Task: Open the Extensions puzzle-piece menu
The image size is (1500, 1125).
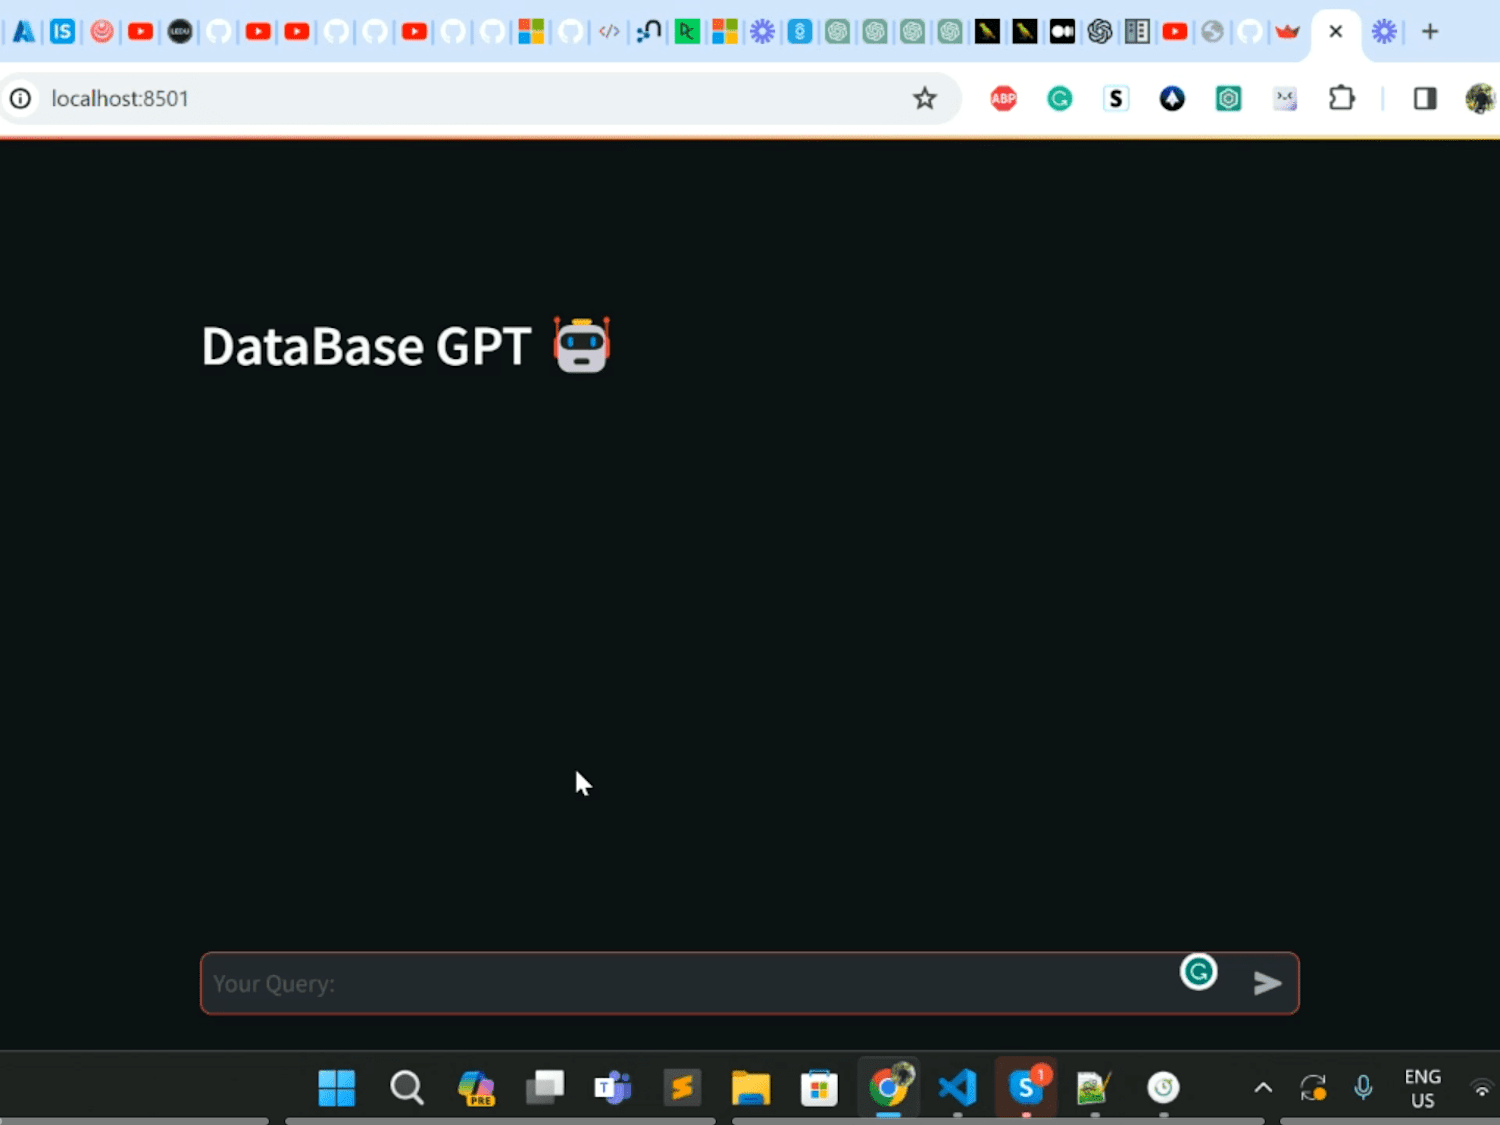Action: point(1342,98)
